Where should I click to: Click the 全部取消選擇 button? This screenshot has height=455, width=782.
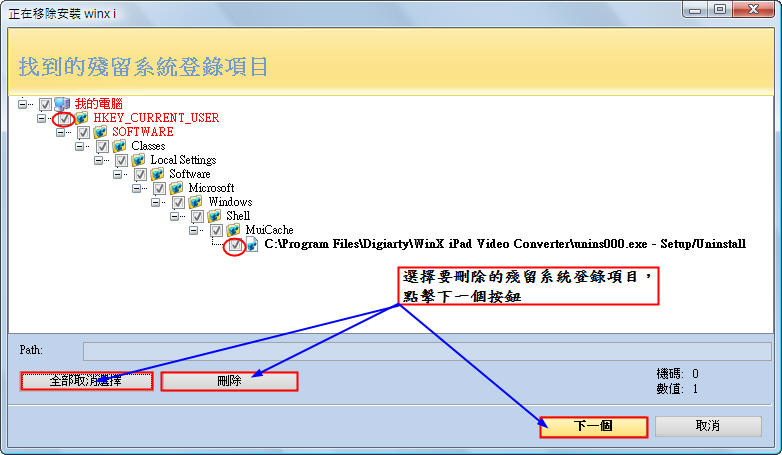[86, 381]
